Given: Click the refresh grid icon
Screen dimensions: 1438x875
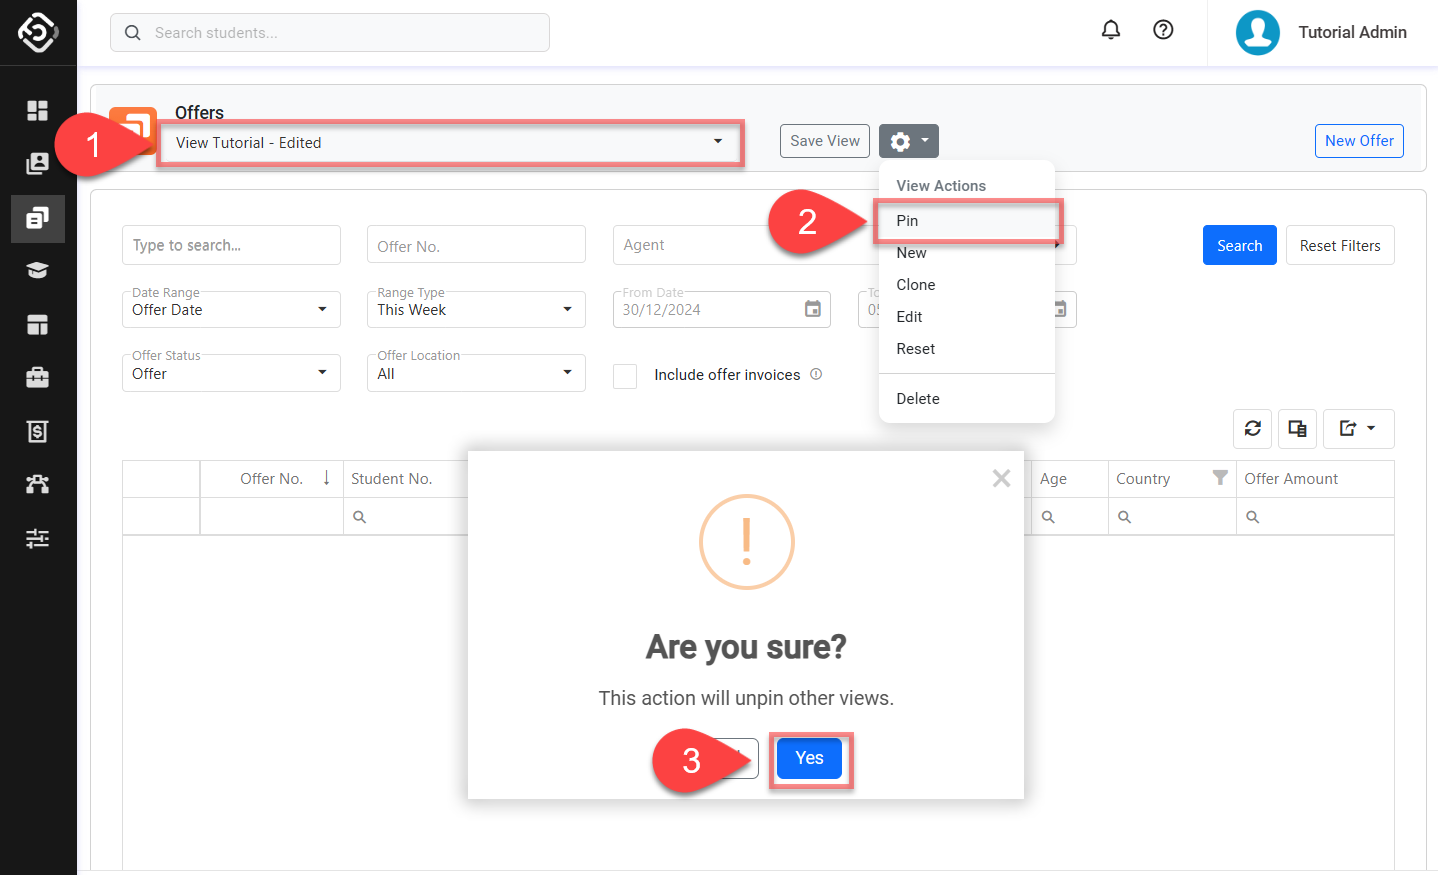Looking at the screenshot, I should click(1252, 429).
